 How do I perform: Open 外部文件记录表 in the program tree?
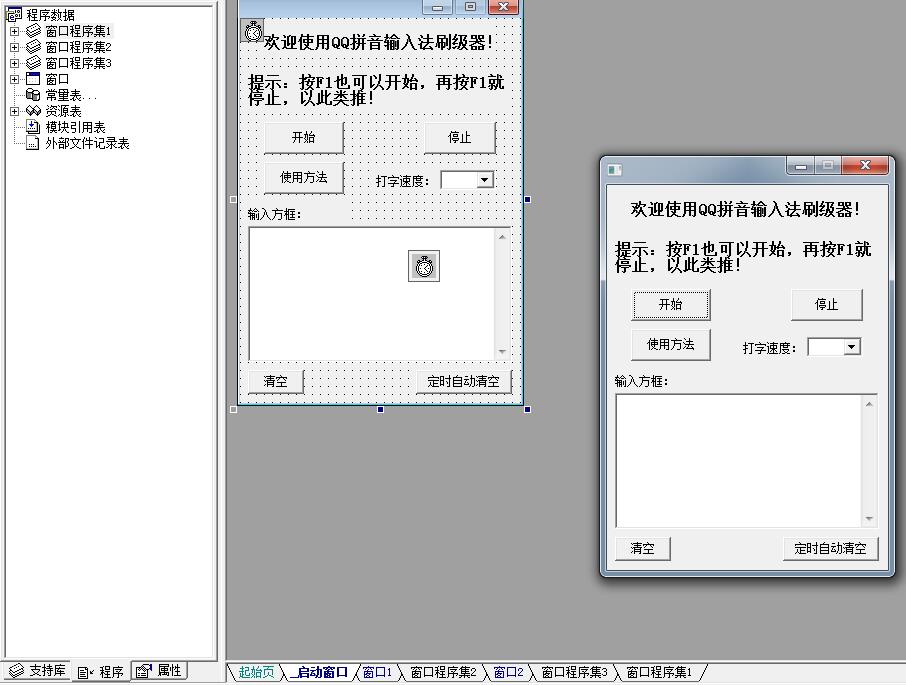click(x=87, y=143)
